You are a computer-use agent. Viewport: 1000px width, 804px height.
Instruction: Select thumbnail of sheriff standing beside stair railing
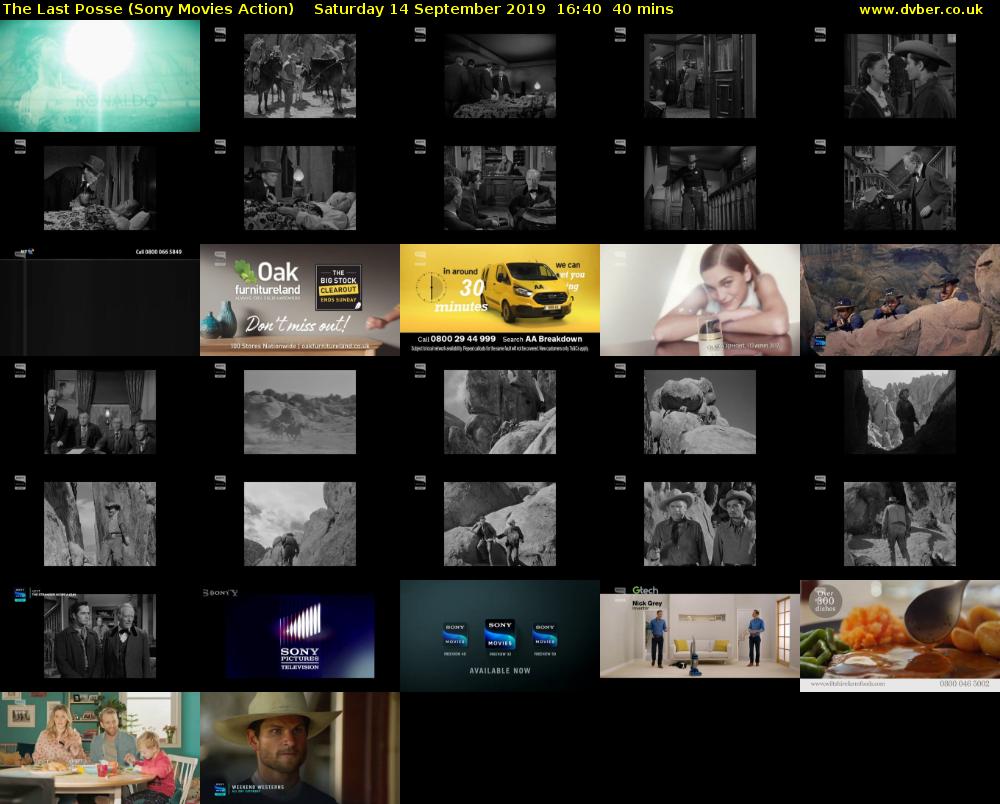(x=700, y=188)
